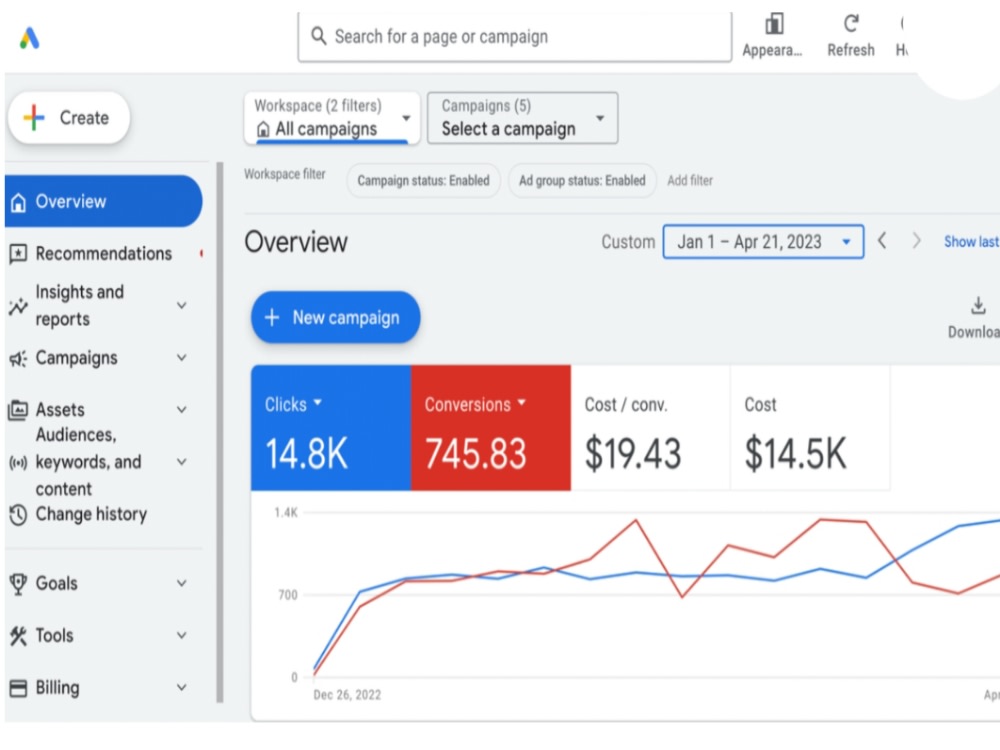This screenshot has width=1000, height=750.
Task: Select the Cost metric card
Action: (x=810, y=427)
